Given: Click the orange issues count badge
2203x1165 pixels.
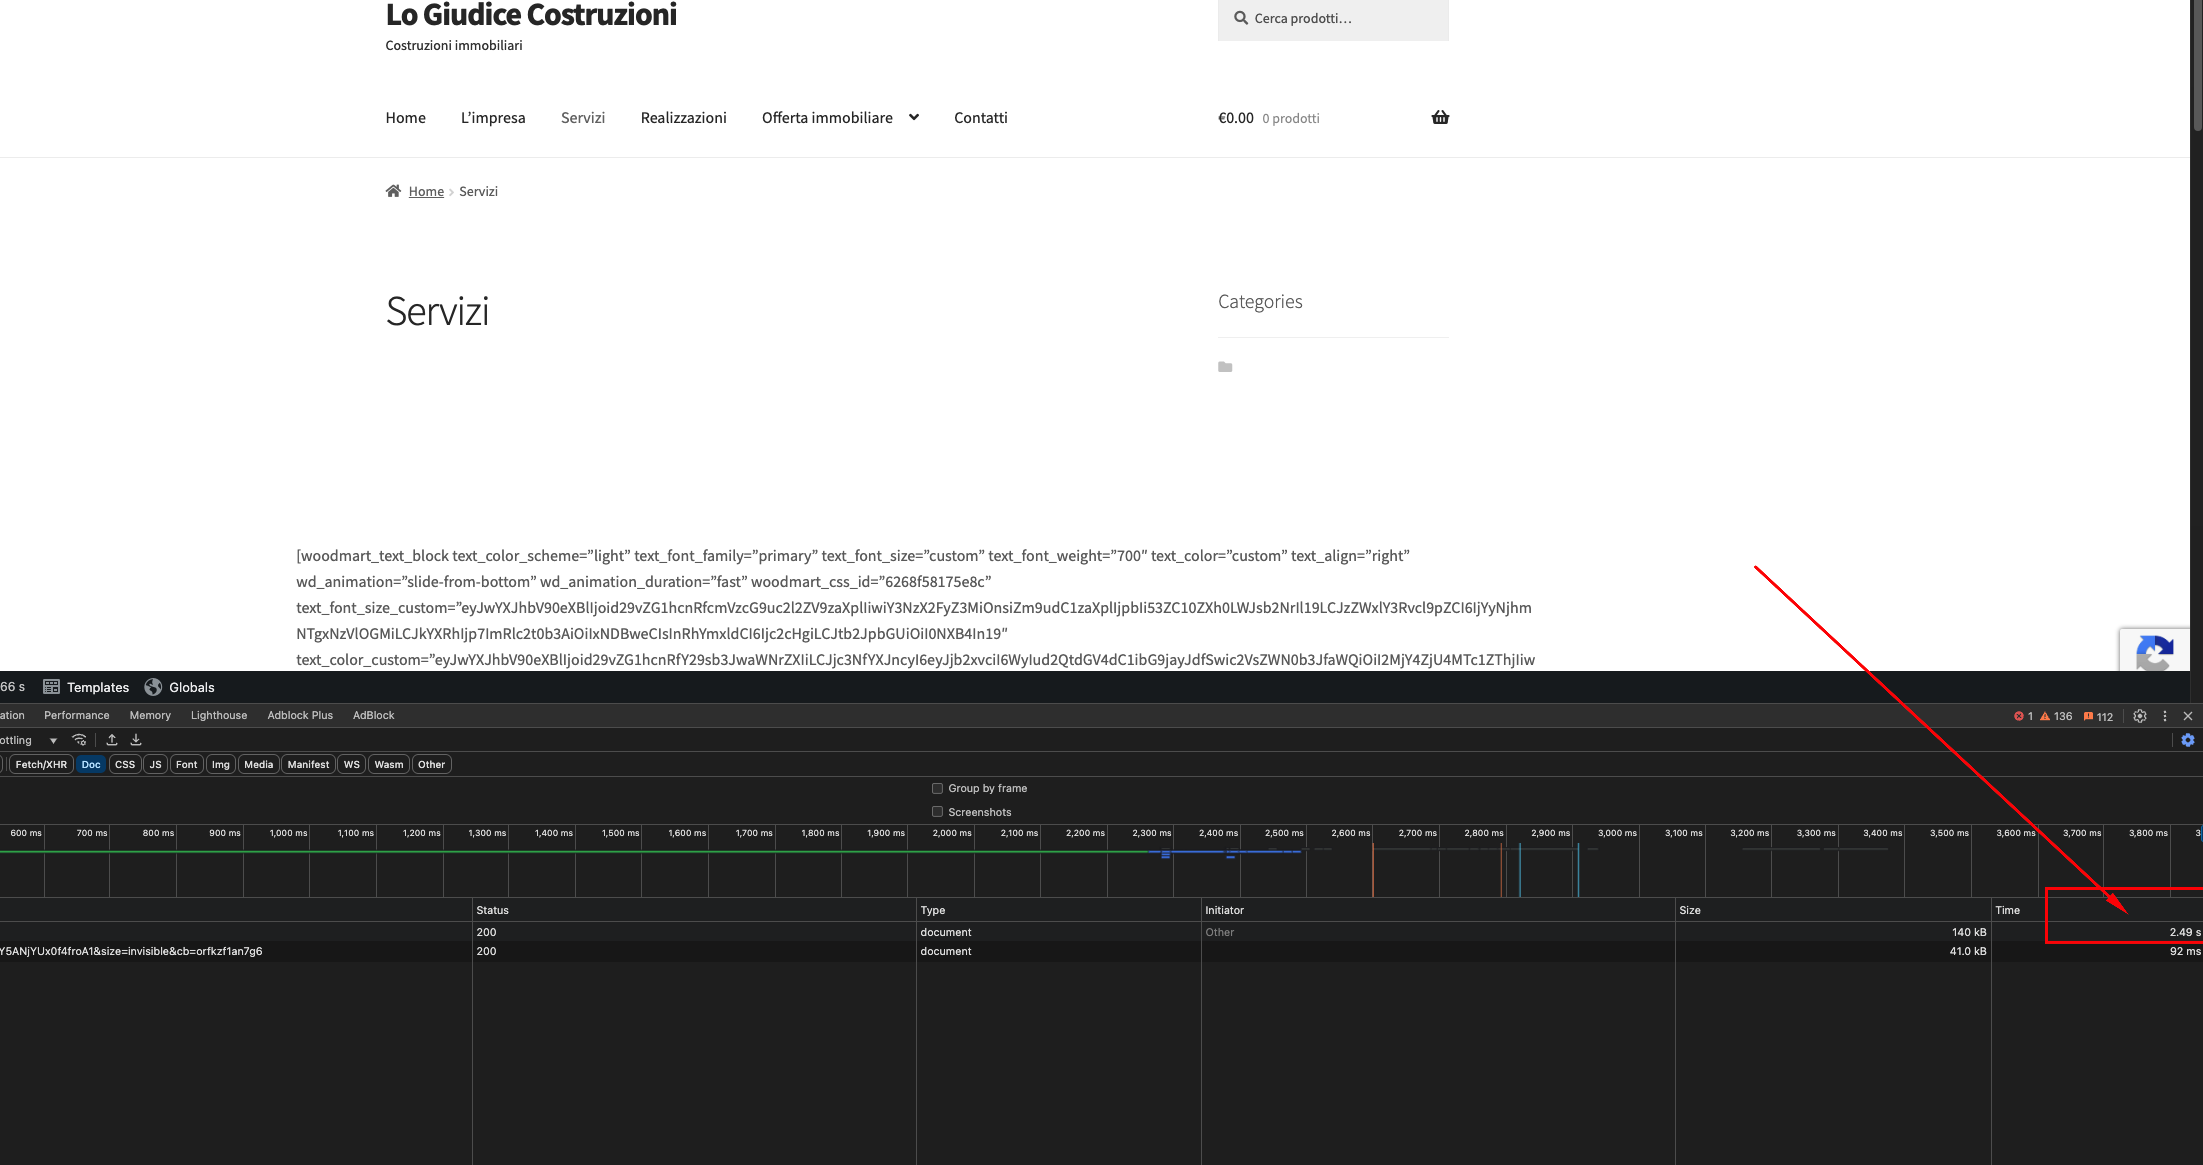Looking at the screenshot, I should 2098,716.
